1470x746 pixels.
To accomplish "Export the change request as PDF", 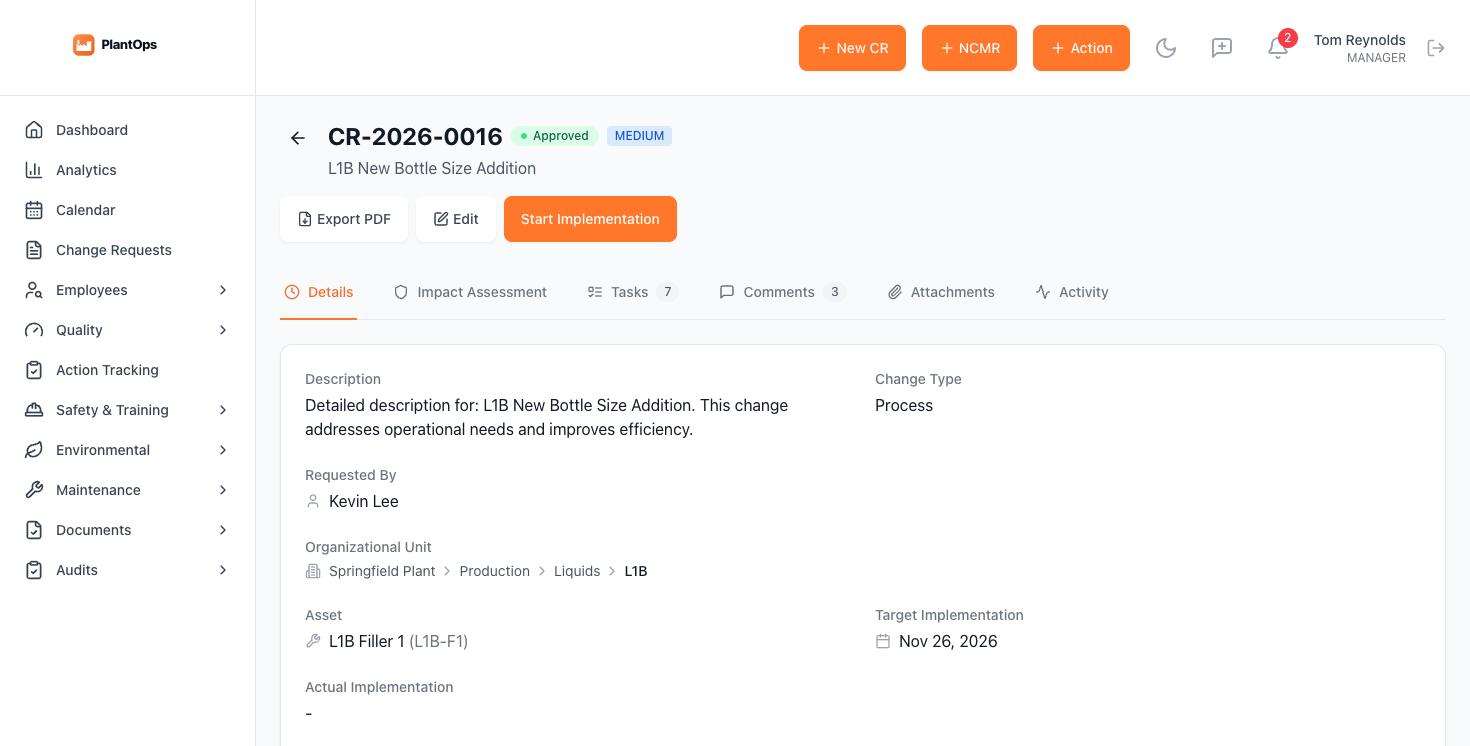I will click(x=344, y=219).
